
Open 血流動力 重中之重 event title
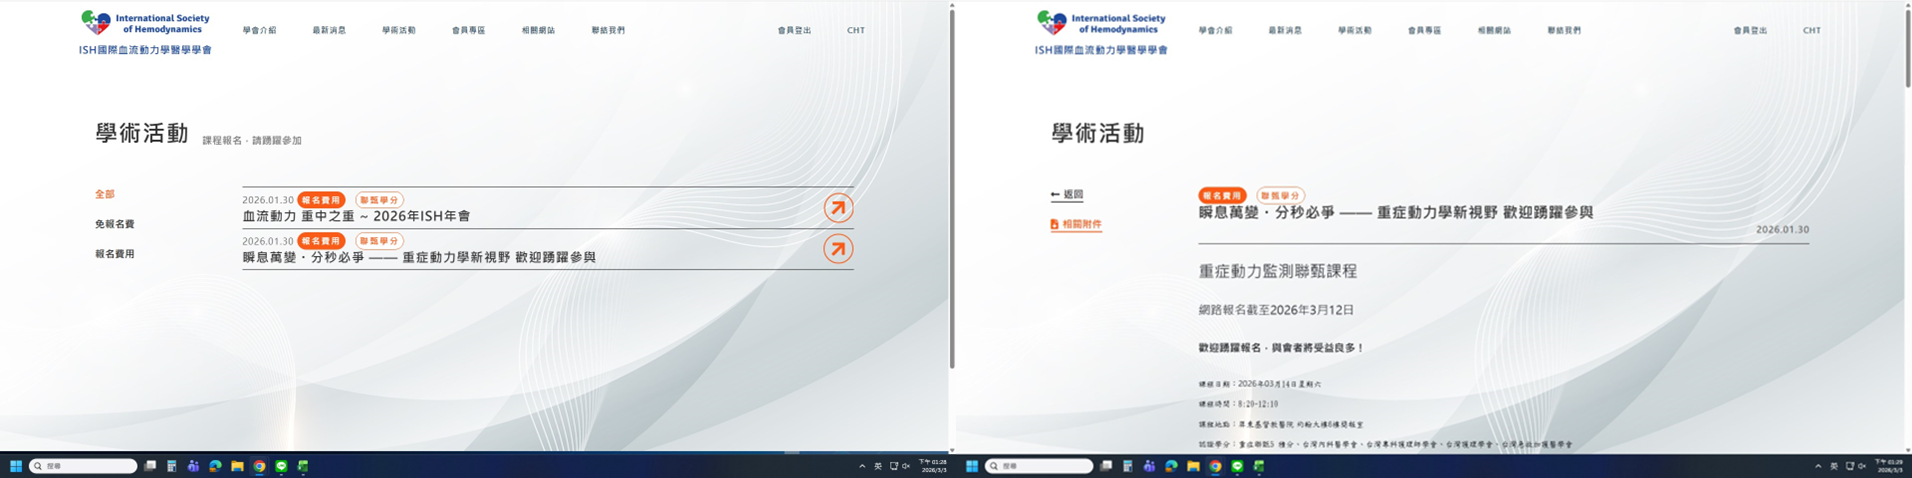click(x=356, y=216)
